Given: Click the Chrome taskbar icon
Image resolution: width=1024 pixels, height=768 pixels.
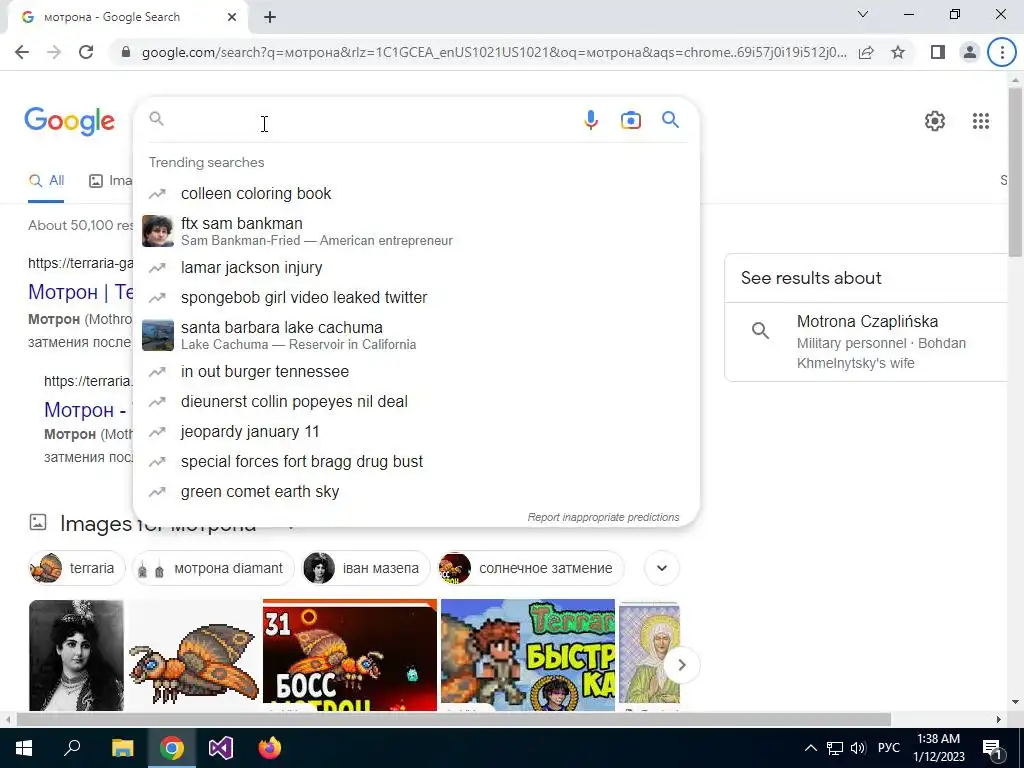Looking at the screenshot, I should click(172, 748).
